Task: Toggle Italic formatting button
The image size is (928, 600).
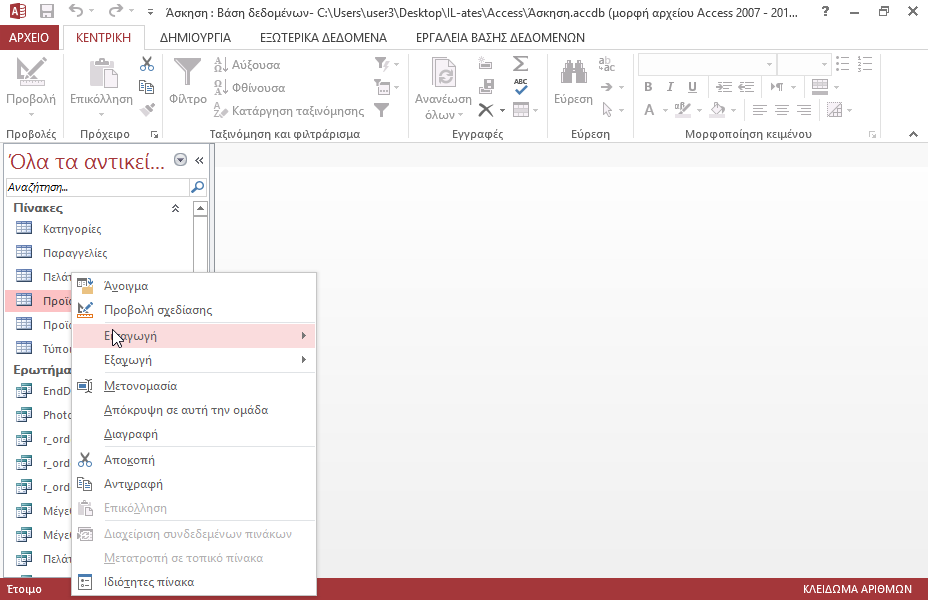Action: pos(670,87)
